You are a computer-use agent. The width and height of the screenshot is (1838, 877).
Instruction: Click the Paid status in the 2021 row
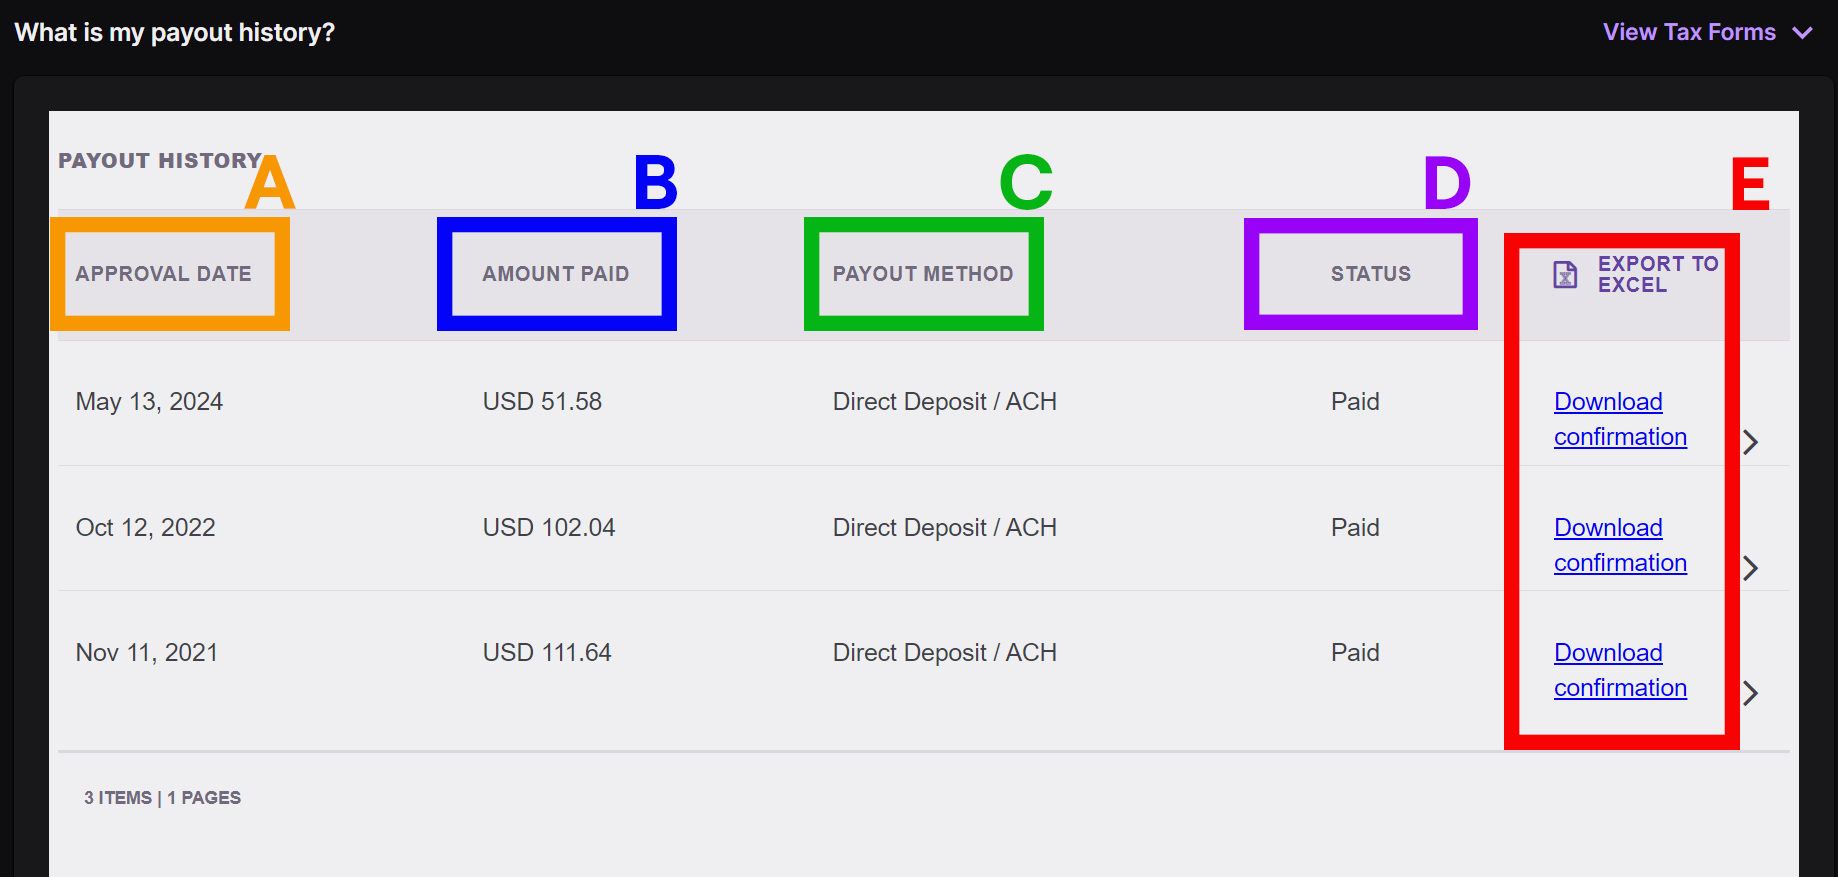1355,653
